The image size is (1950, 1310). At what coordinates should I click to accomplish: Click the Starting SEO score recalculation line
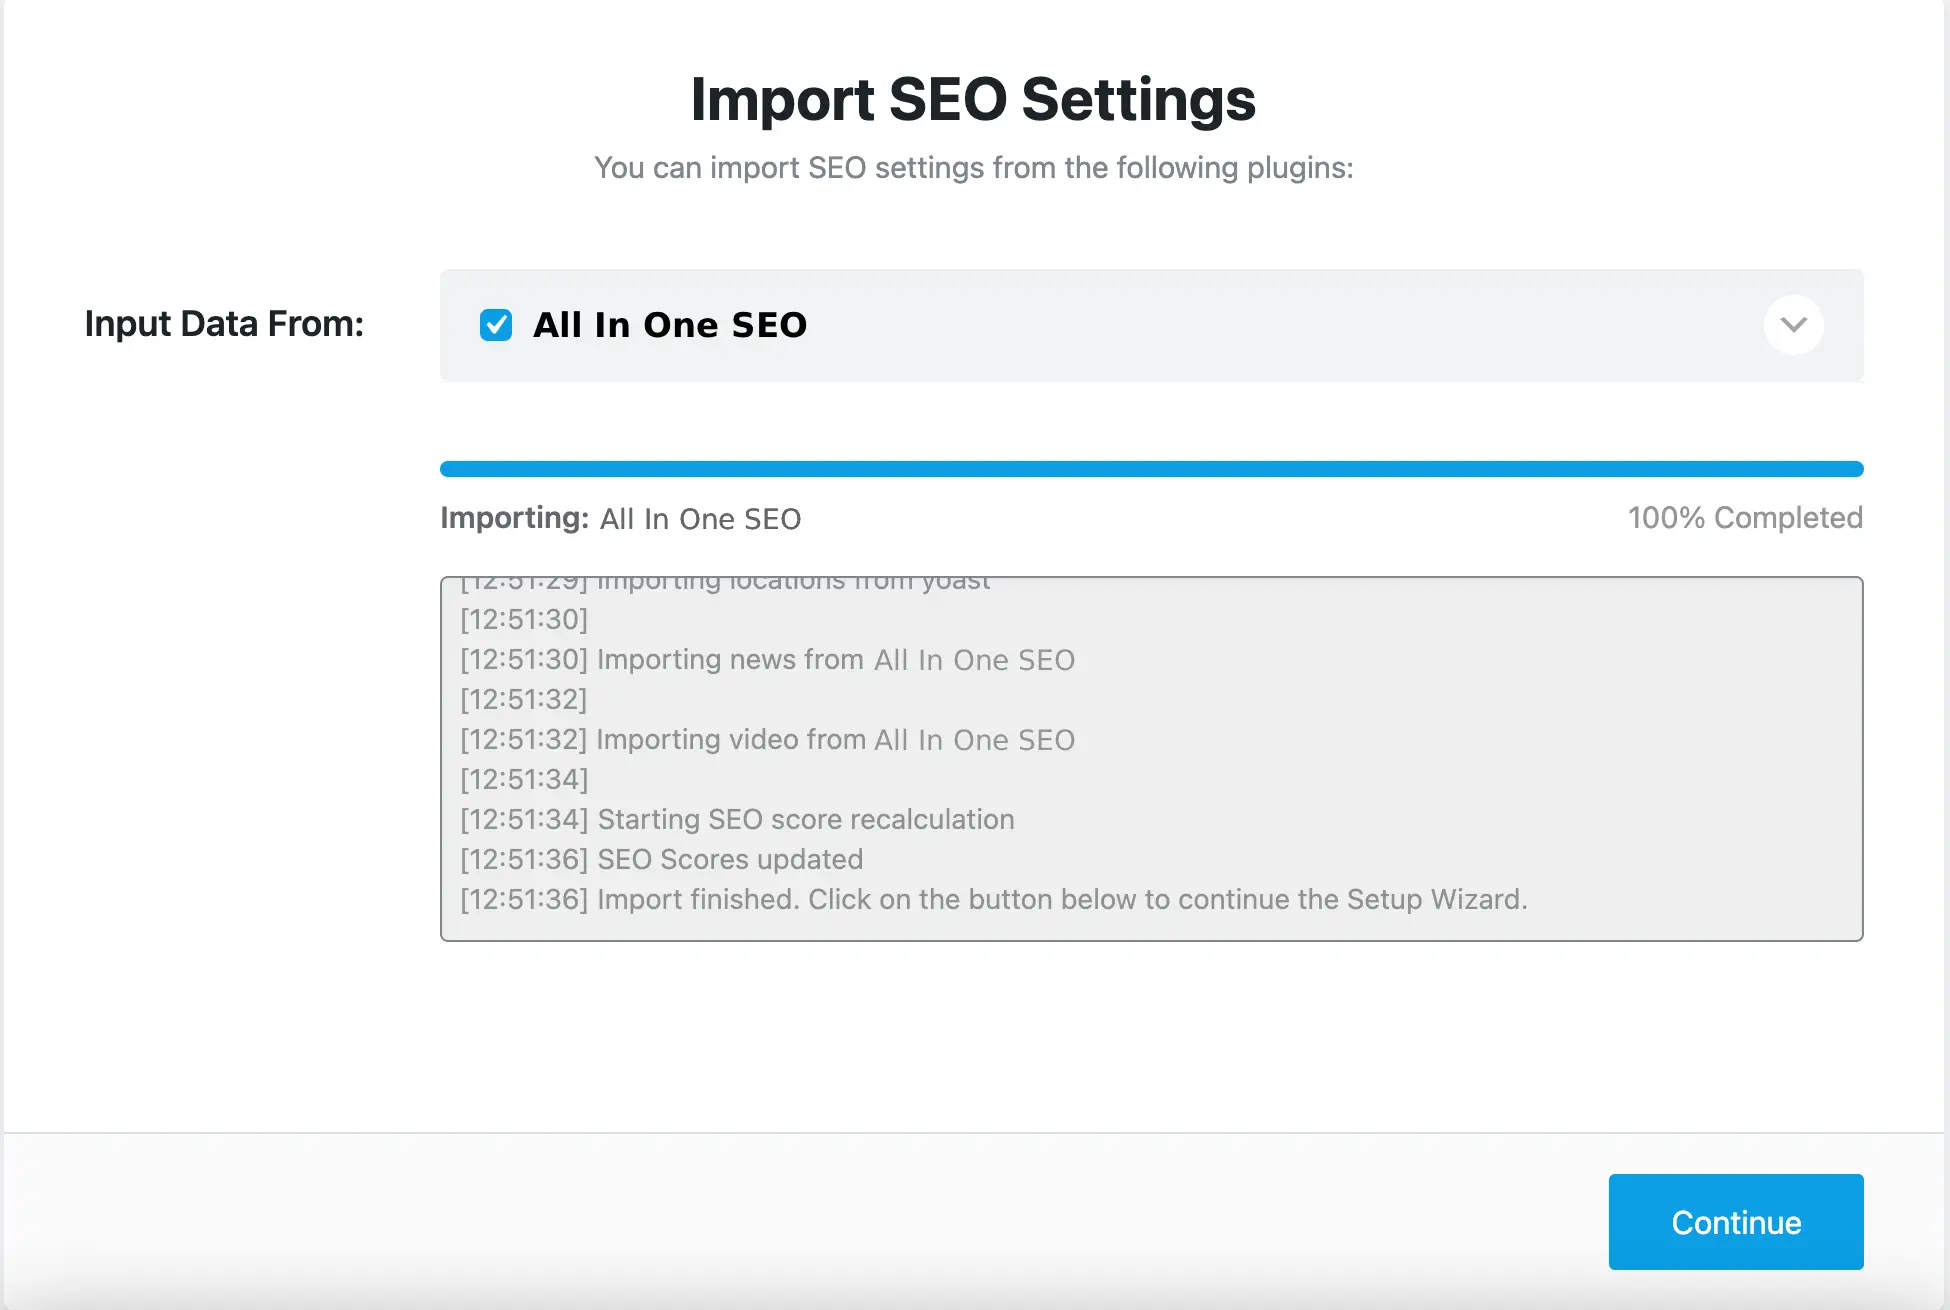click(x=737, y=819)
